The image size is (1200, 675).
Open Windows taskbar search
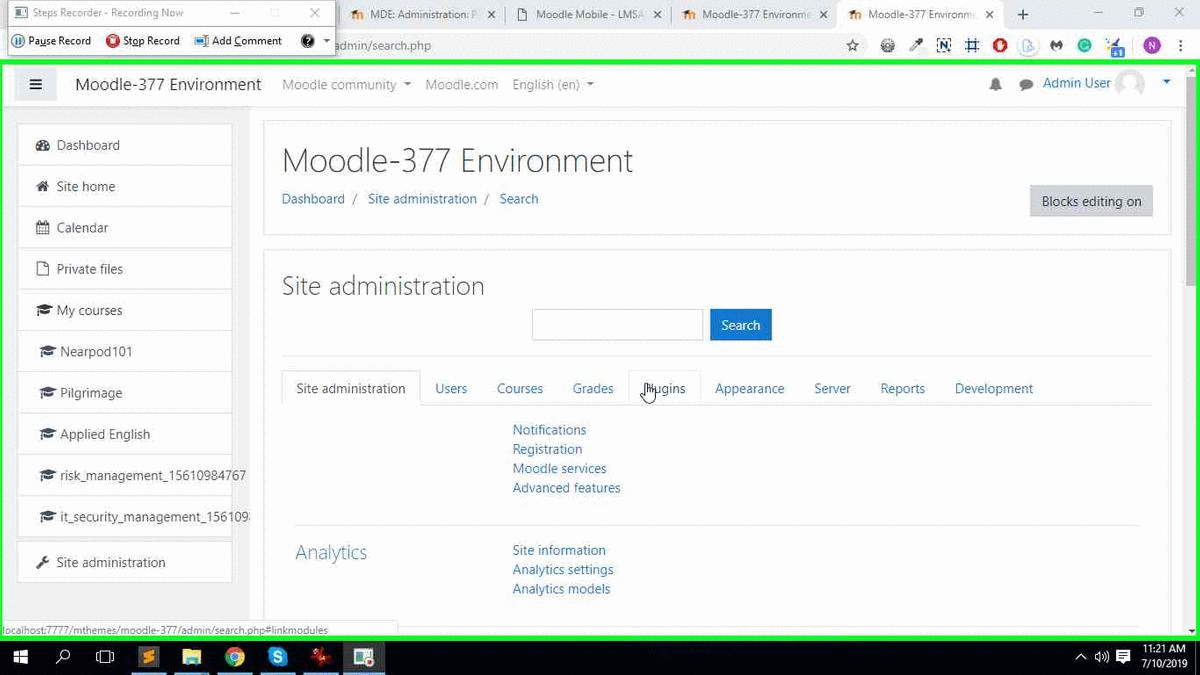click(63, 657)
